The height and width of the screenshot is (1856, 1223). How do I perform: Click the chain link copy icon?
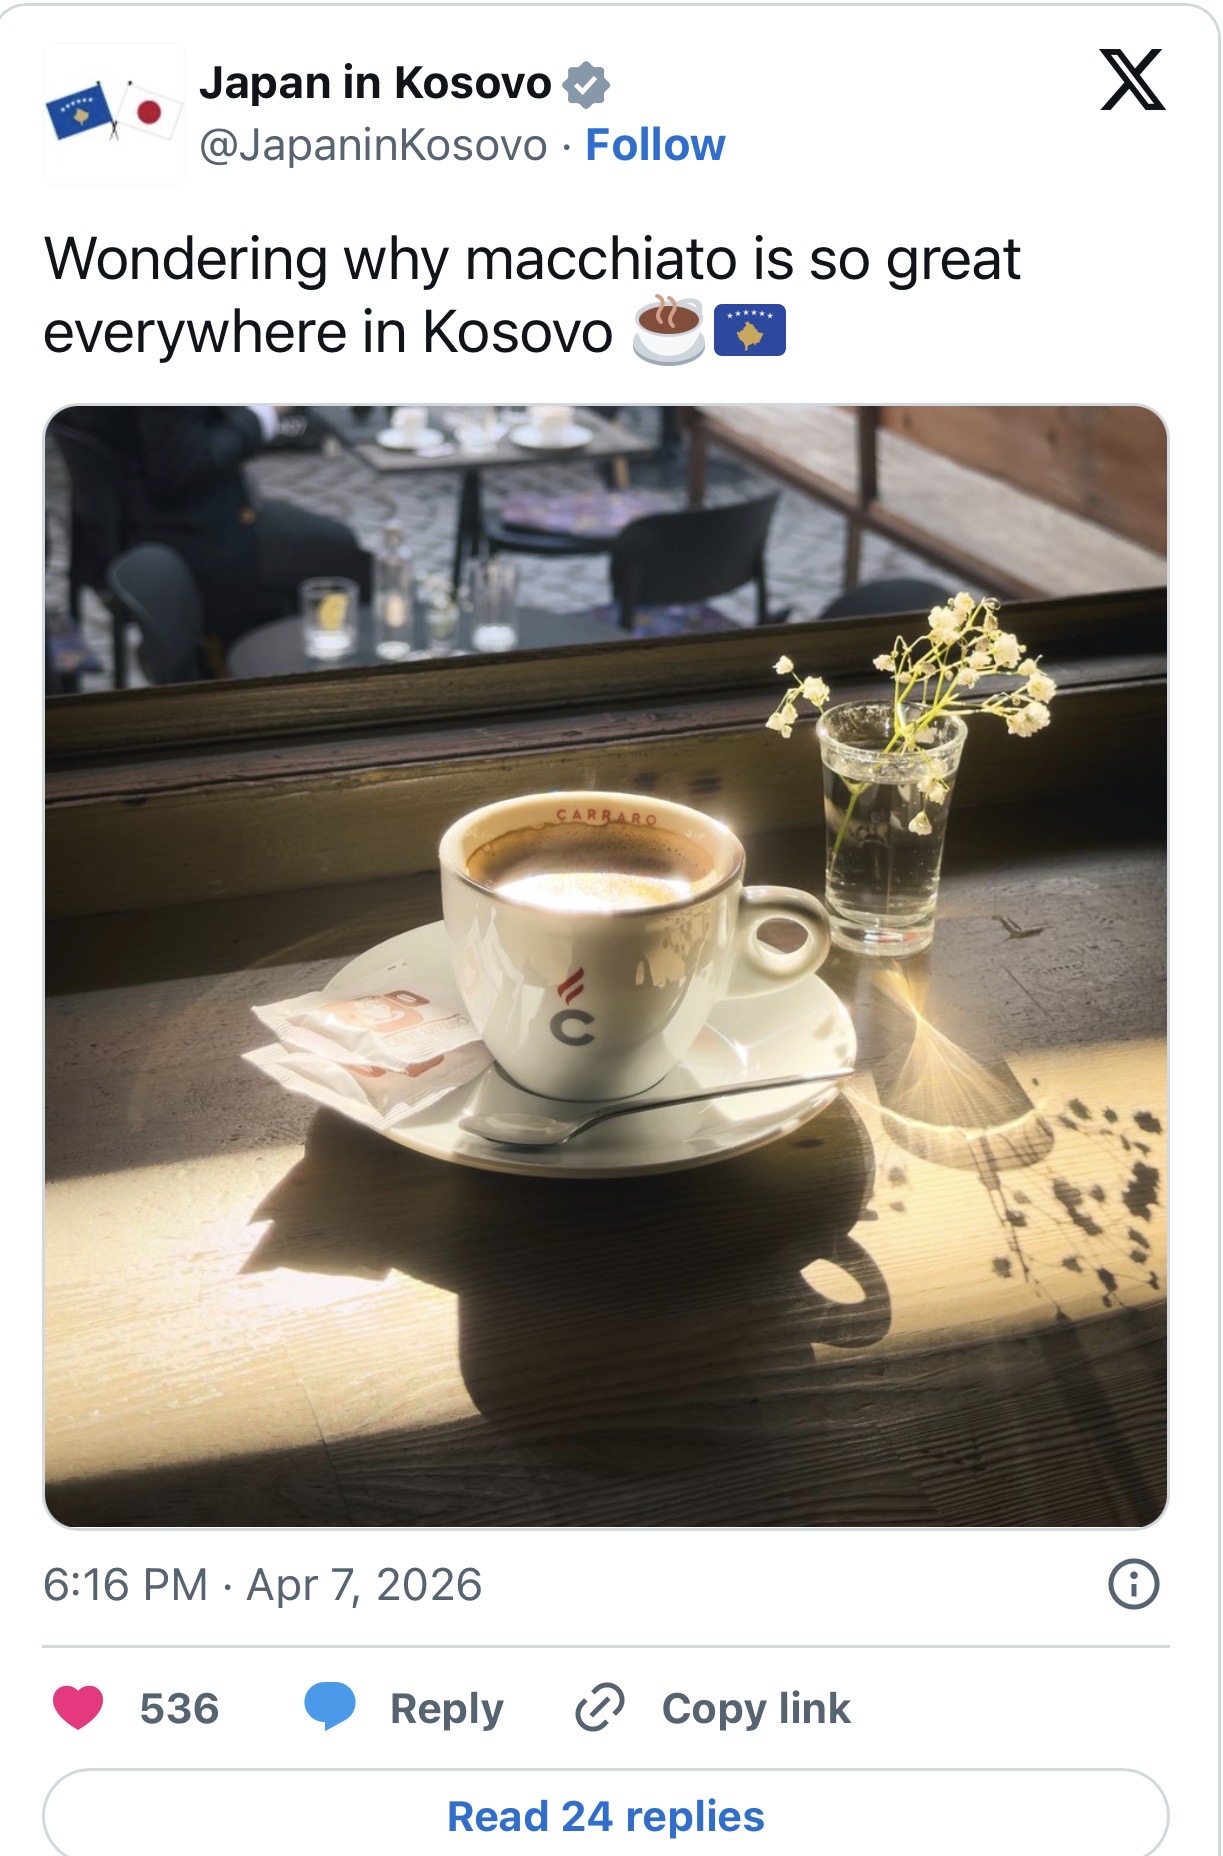click(x=600, y=1707)
